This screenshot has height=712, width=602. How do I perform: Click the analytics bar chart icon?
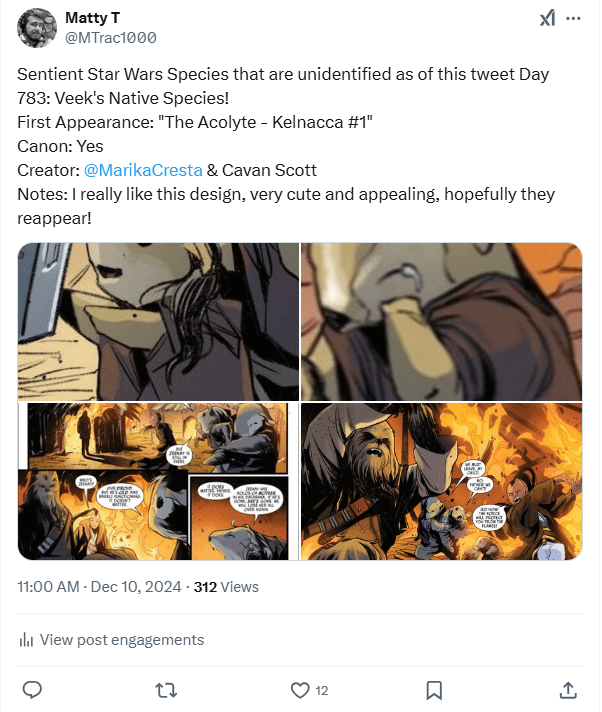25,640
